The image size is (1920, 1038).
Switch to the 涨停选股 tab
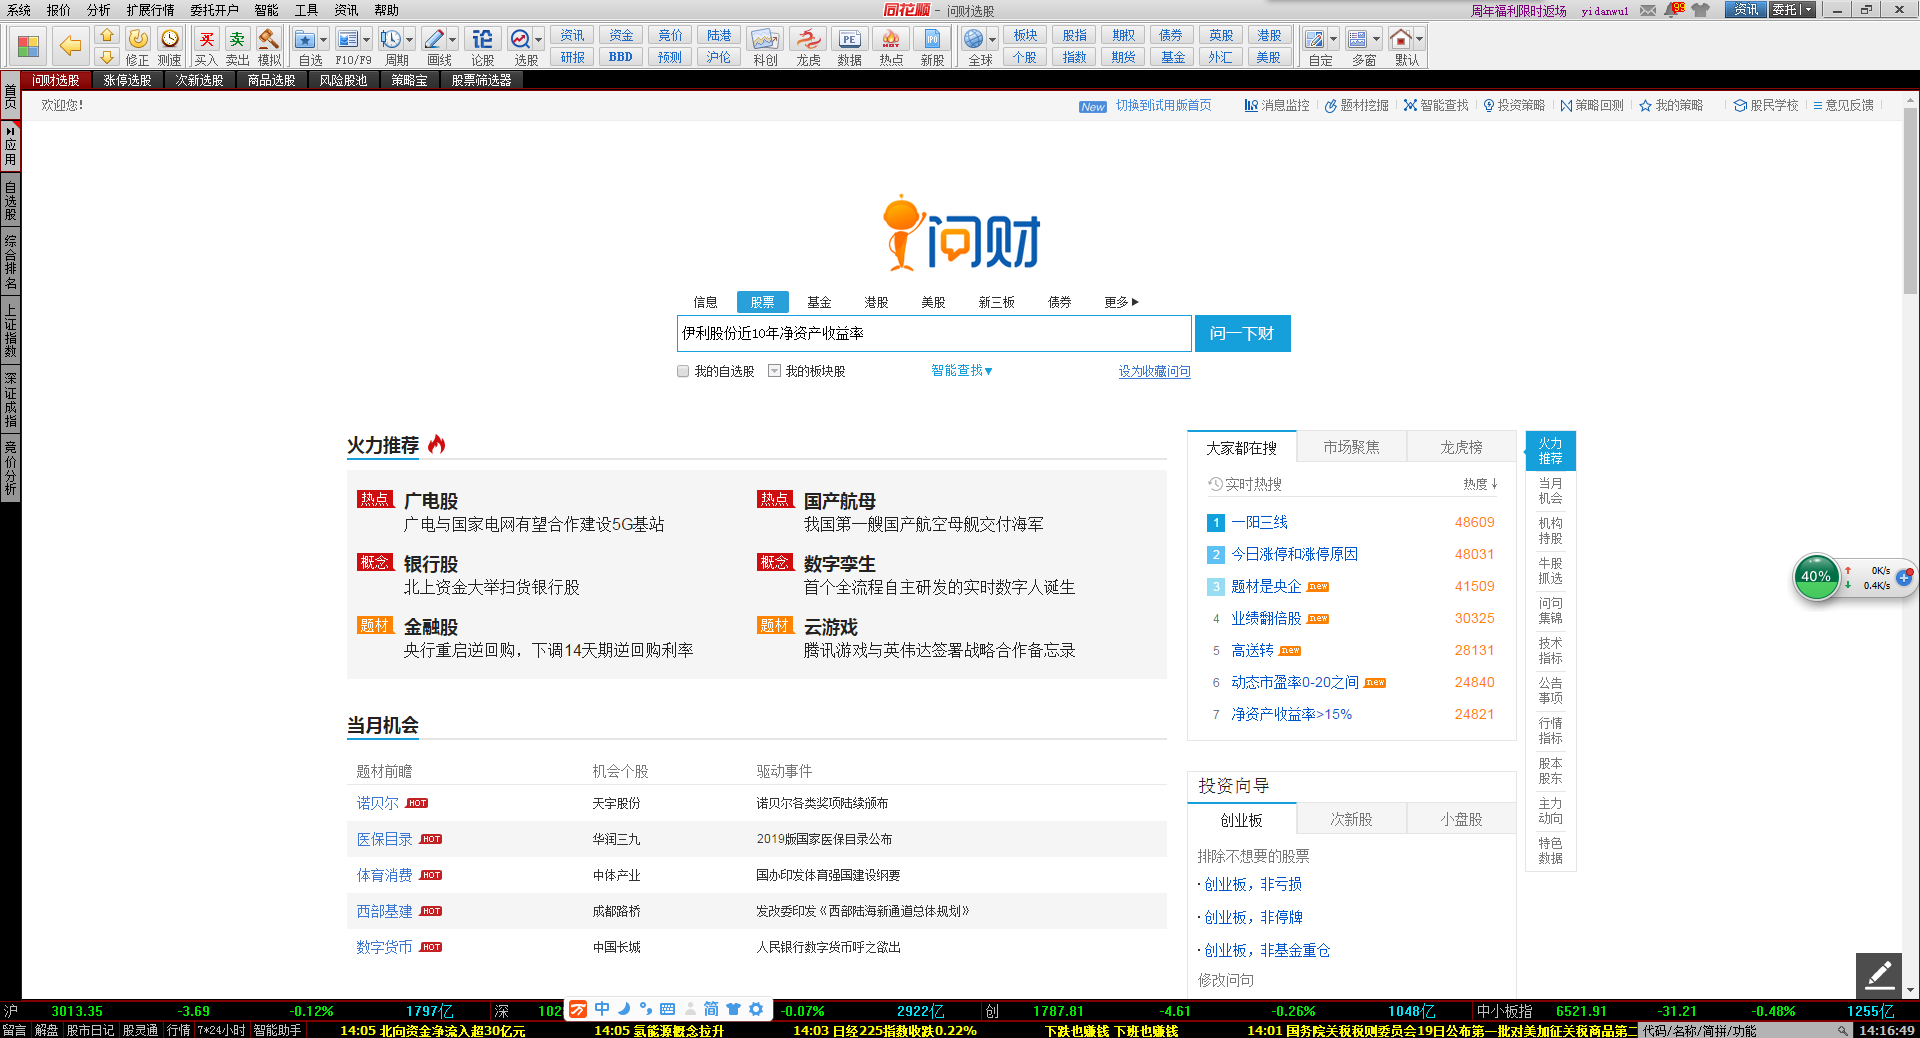pyautogui.click(x=127, y=80)
